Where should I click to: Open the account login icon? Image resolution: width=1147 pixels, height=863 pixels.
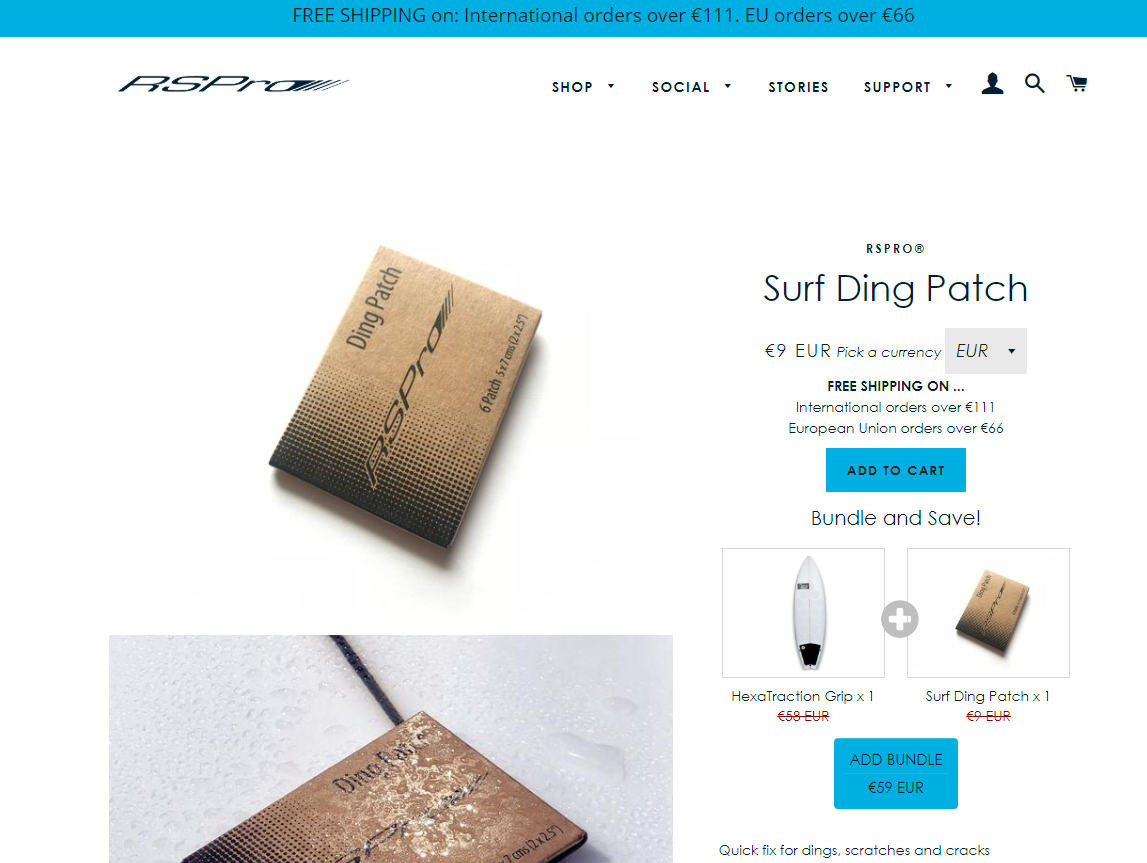point(992,83)
